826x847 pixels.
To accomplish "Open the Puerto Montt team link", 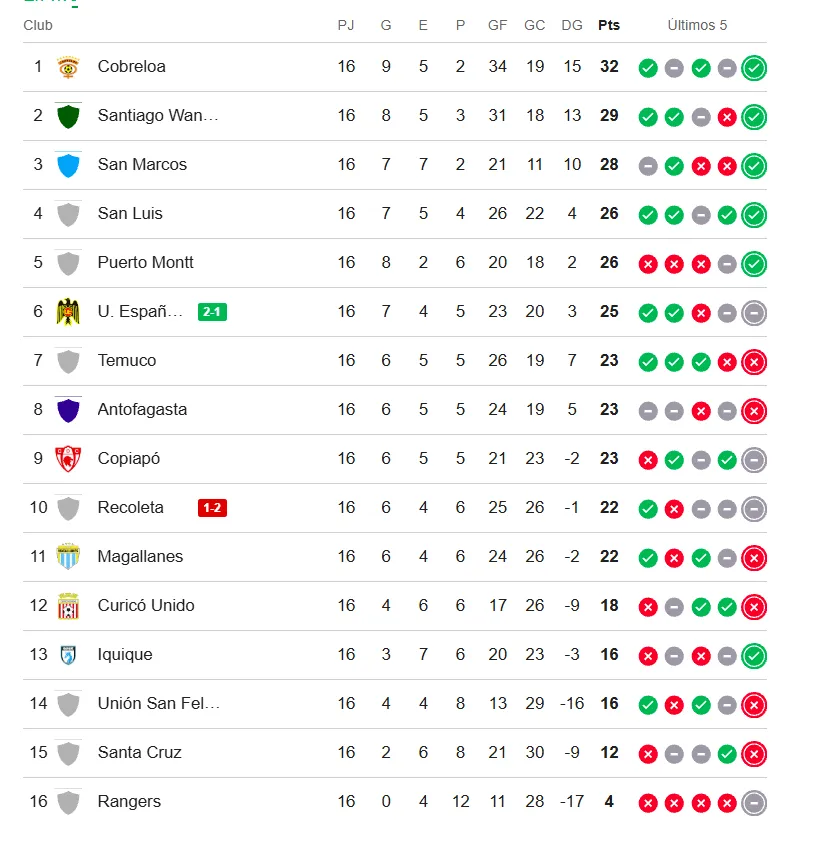I will pos(145,263).
